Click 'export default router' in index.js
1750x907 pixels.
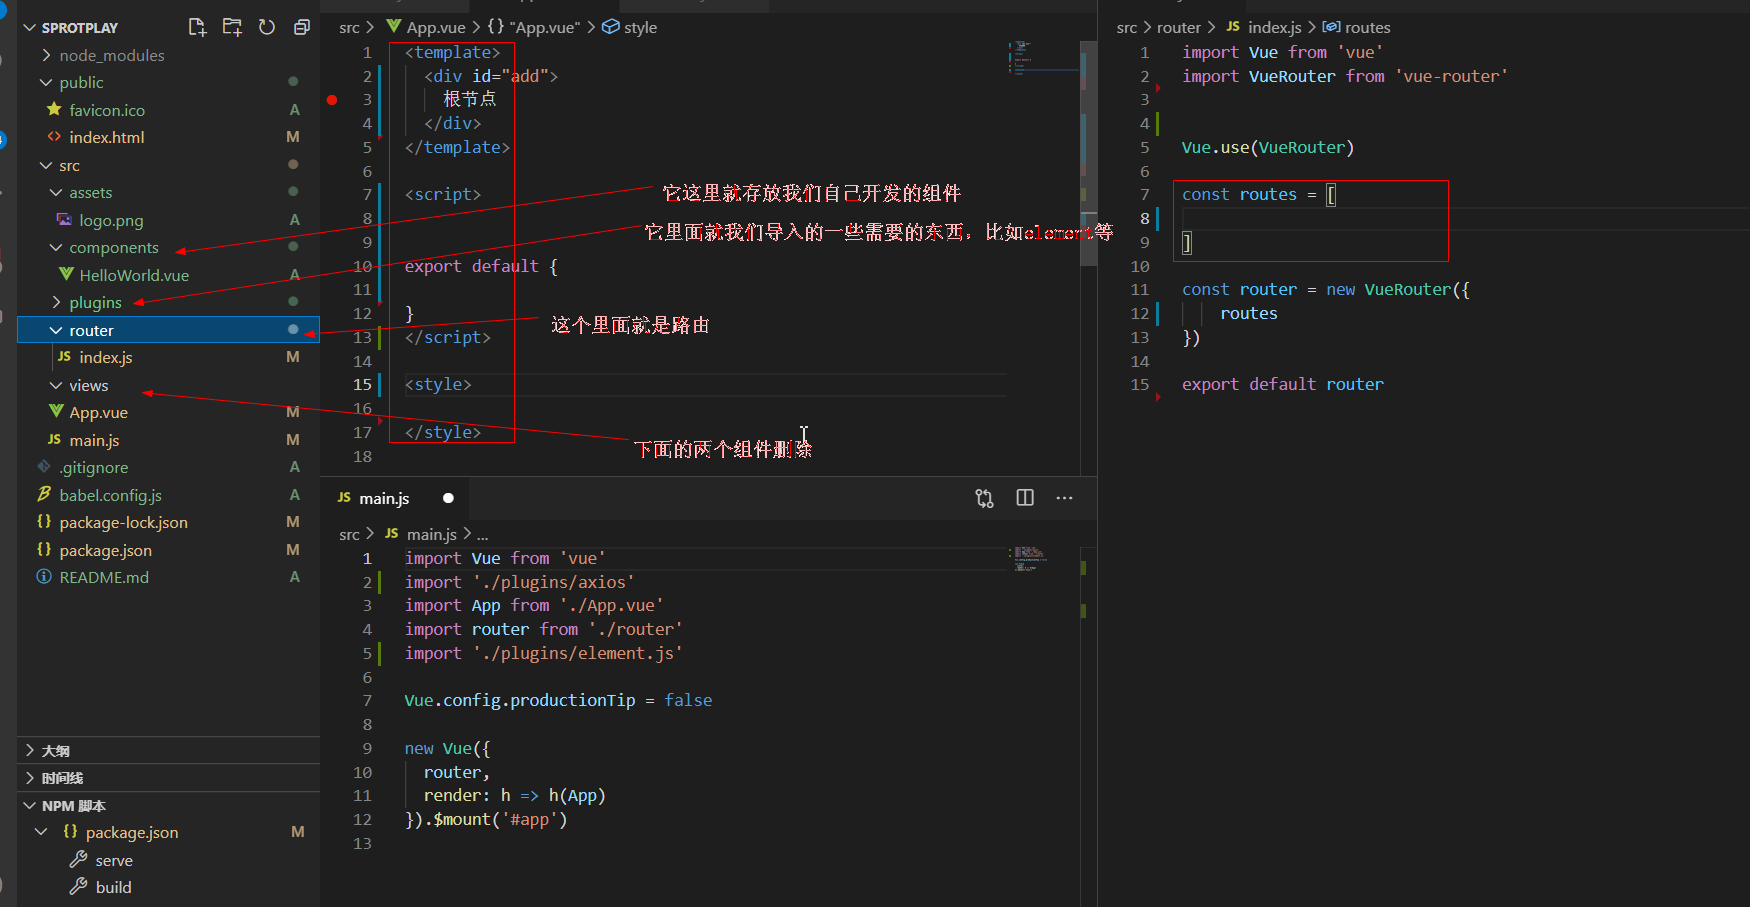1283,384
